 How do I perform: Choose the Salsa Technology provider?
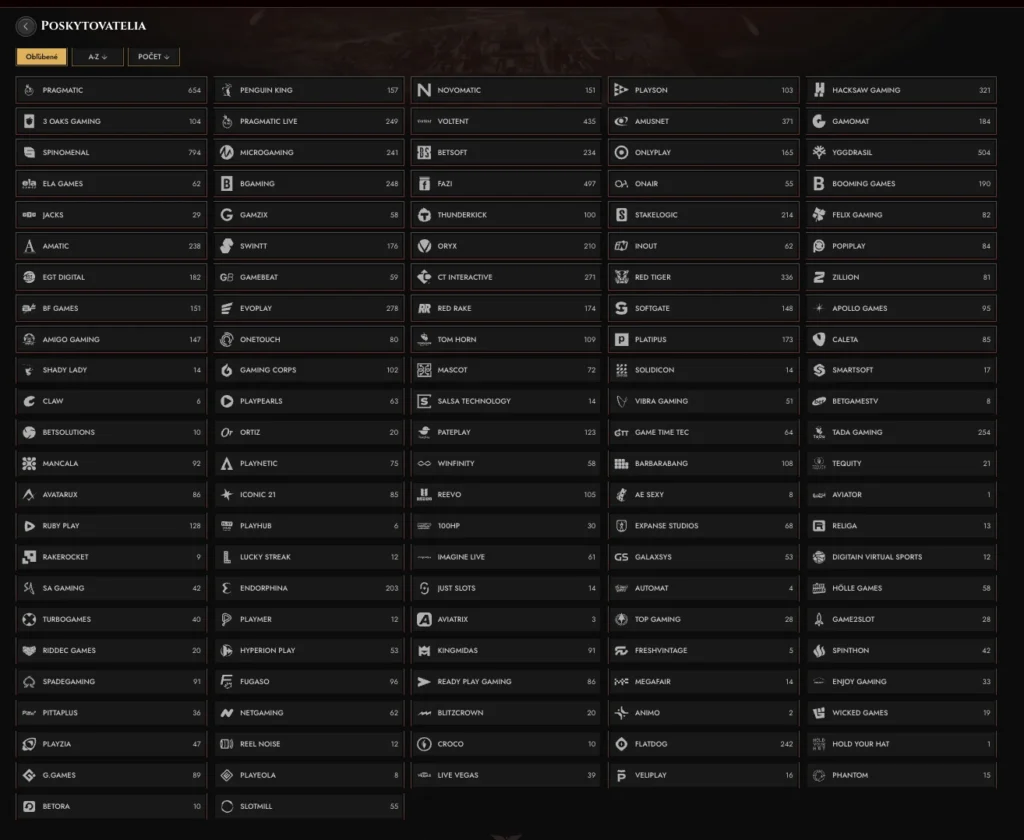(506, 401)
